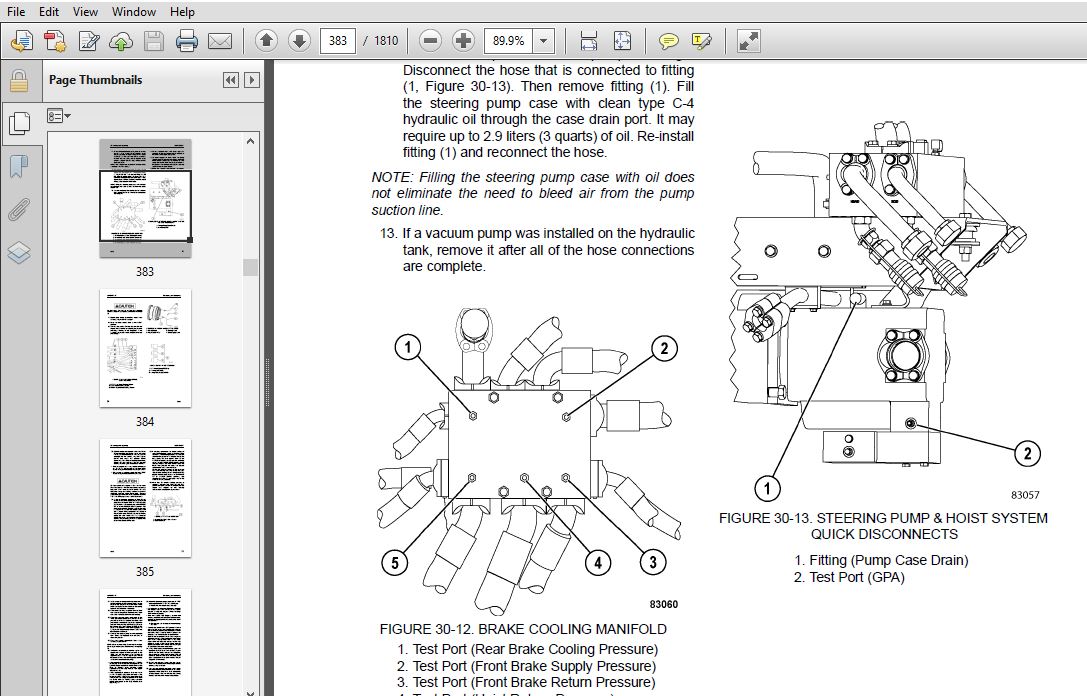This screenshot has width=1087, height=696.
Task: Click caption FIGURE 30-12. BRAKE COOLING MANIFOLD
Action: tap(523, 629)
